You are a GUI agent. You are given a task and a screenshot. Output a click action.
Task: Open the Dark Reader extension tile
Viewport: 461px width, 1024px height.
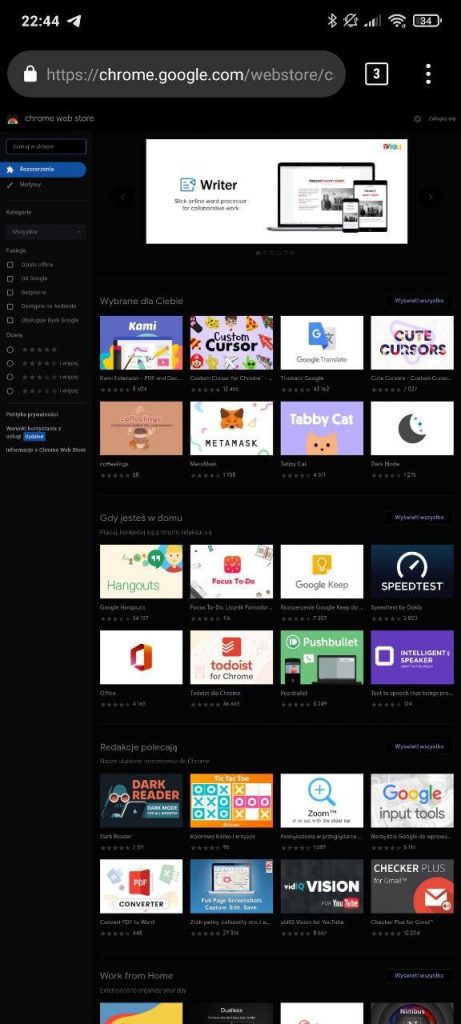(141, 801)
